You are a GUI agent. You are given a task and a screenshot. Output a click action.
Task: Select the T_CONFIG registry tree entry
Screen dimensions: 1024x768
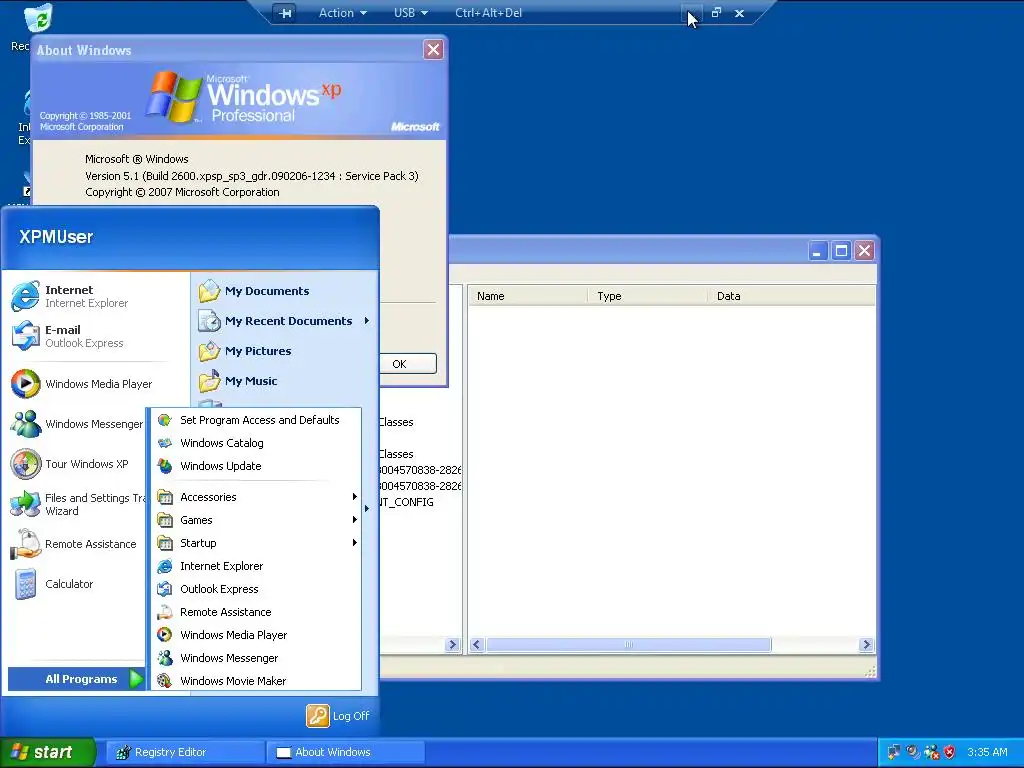(407, 502)
